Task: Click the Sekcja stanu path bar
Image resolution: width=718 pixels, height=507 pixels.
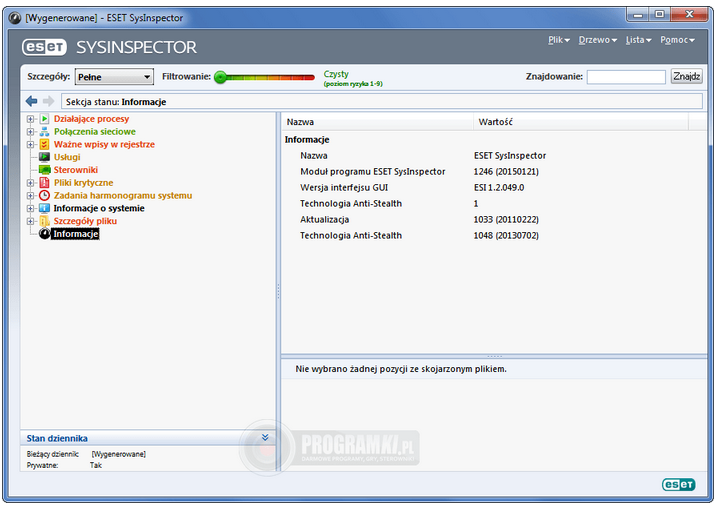Action: click(381, 102)
